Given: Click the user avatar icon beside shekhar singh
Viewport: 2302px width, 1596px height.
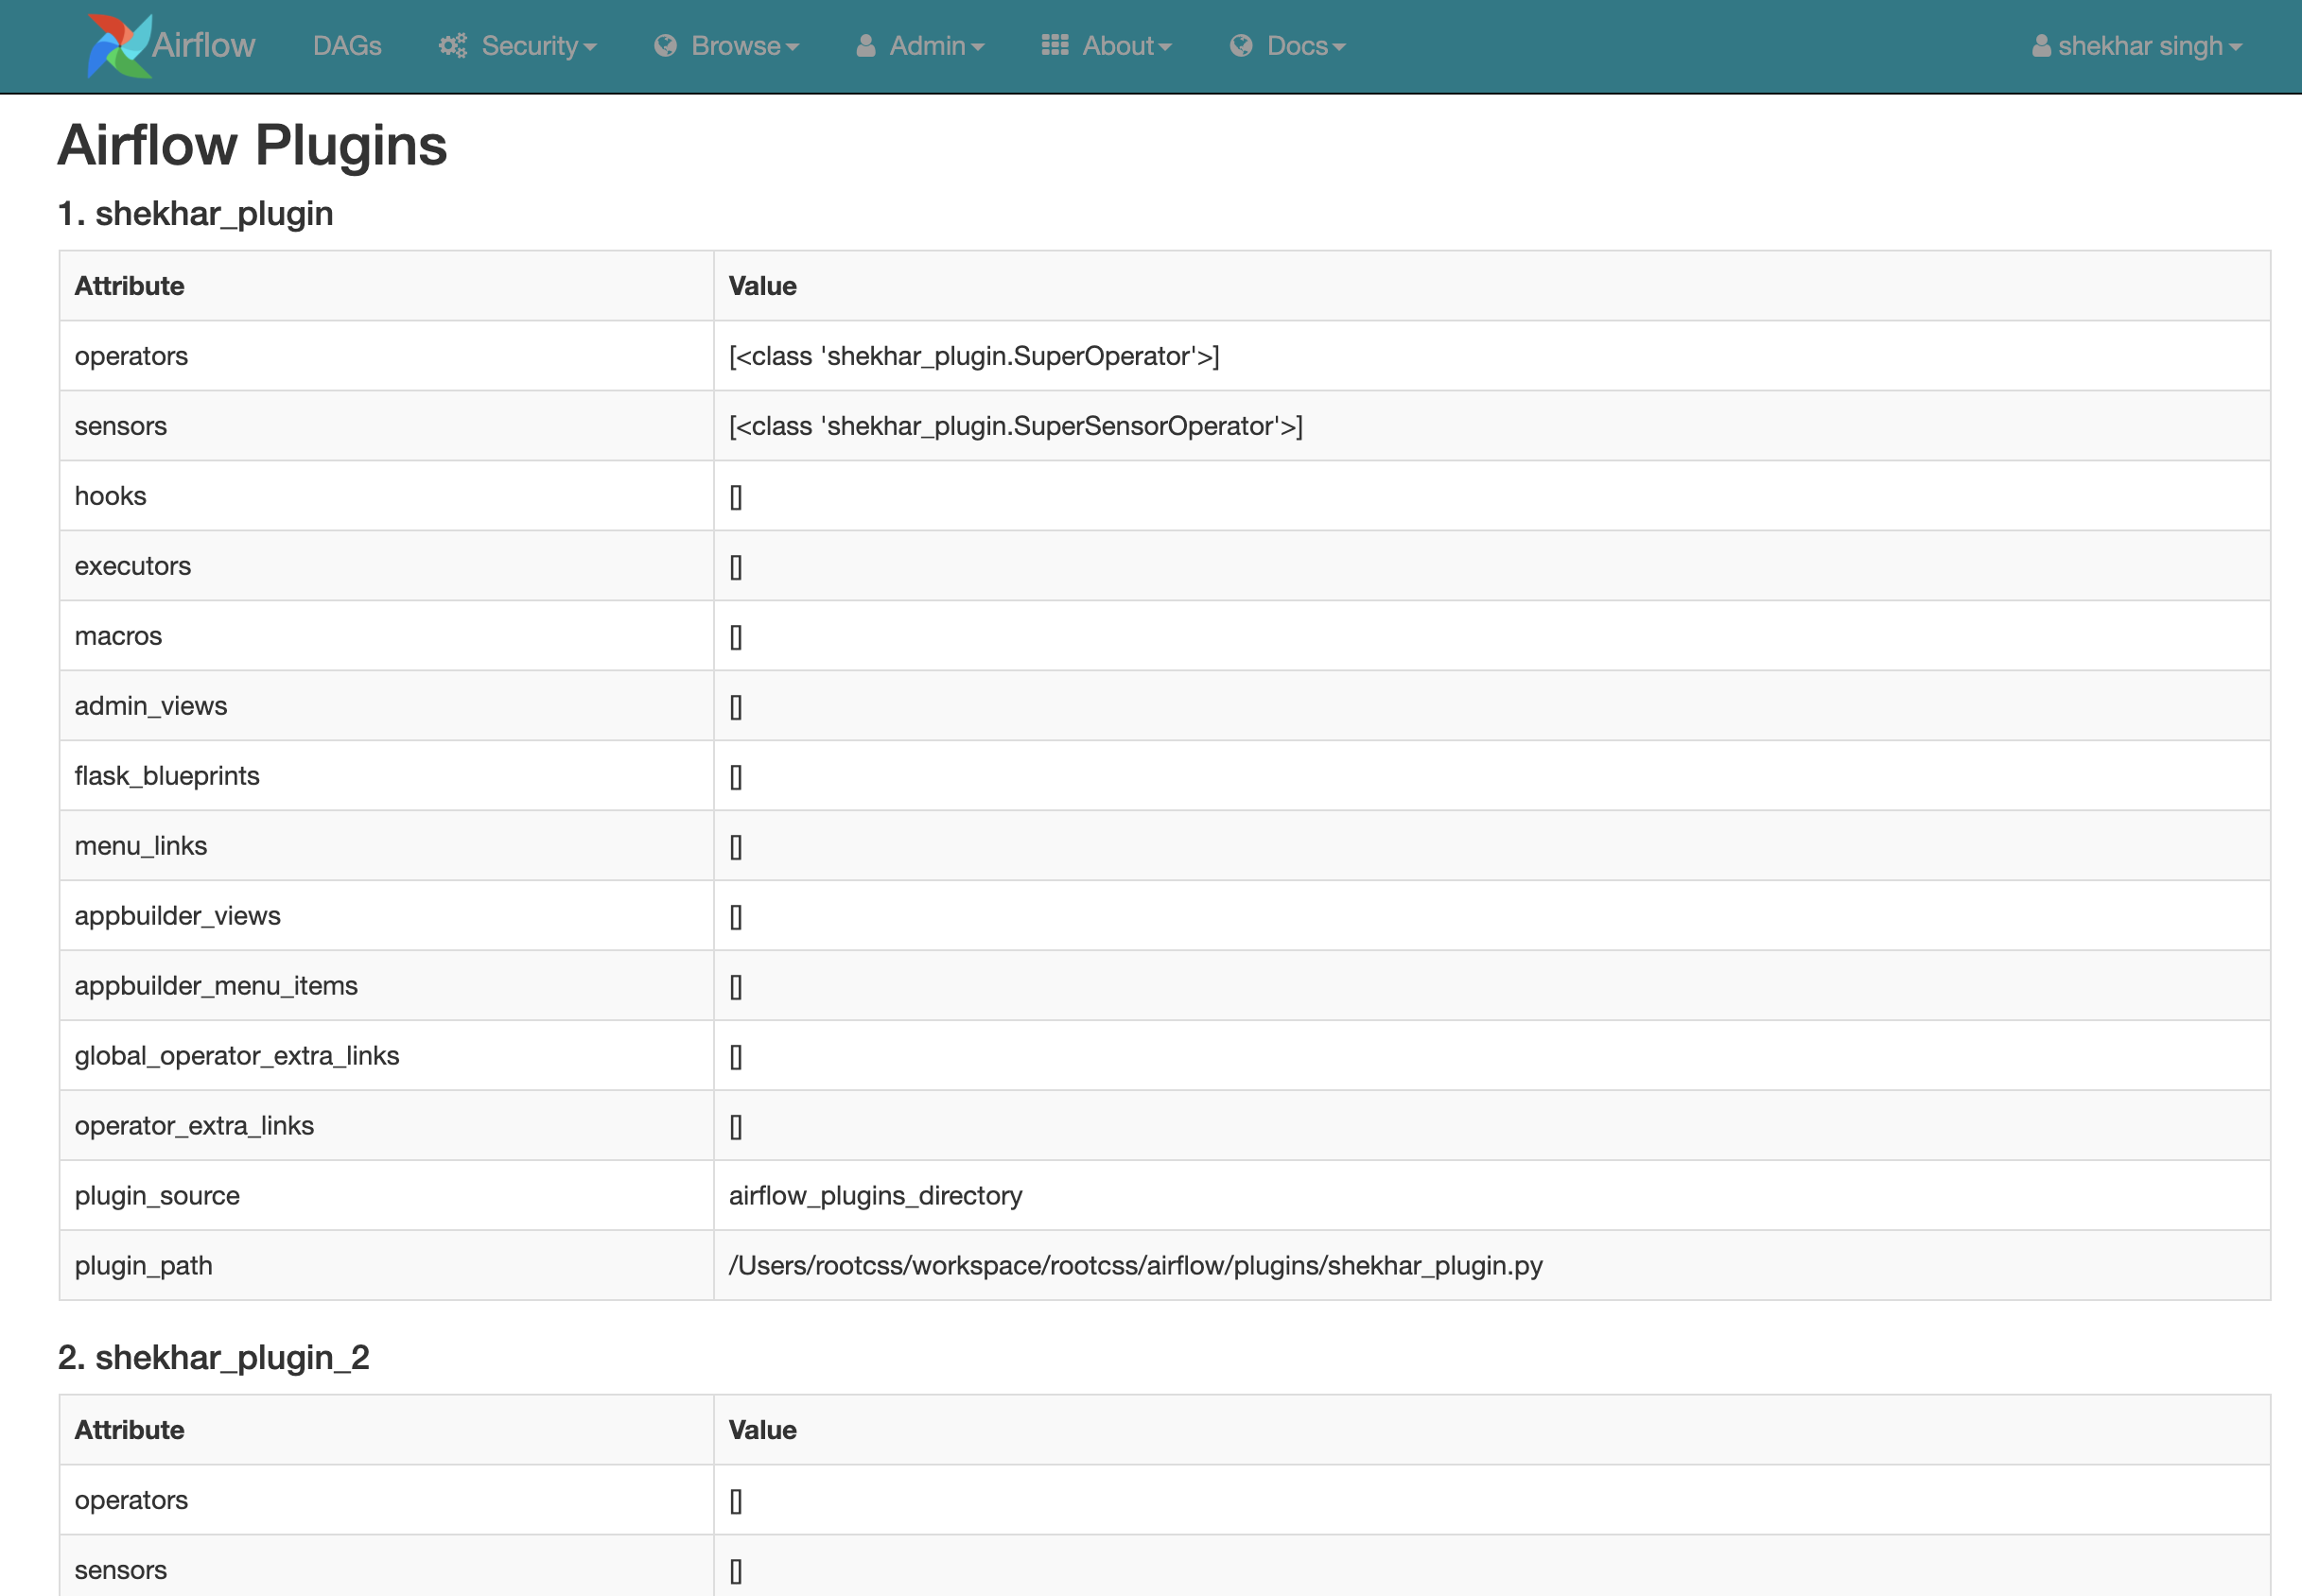Looking at the screenshot, I should pyautogui.click(x=2041, y=46).
